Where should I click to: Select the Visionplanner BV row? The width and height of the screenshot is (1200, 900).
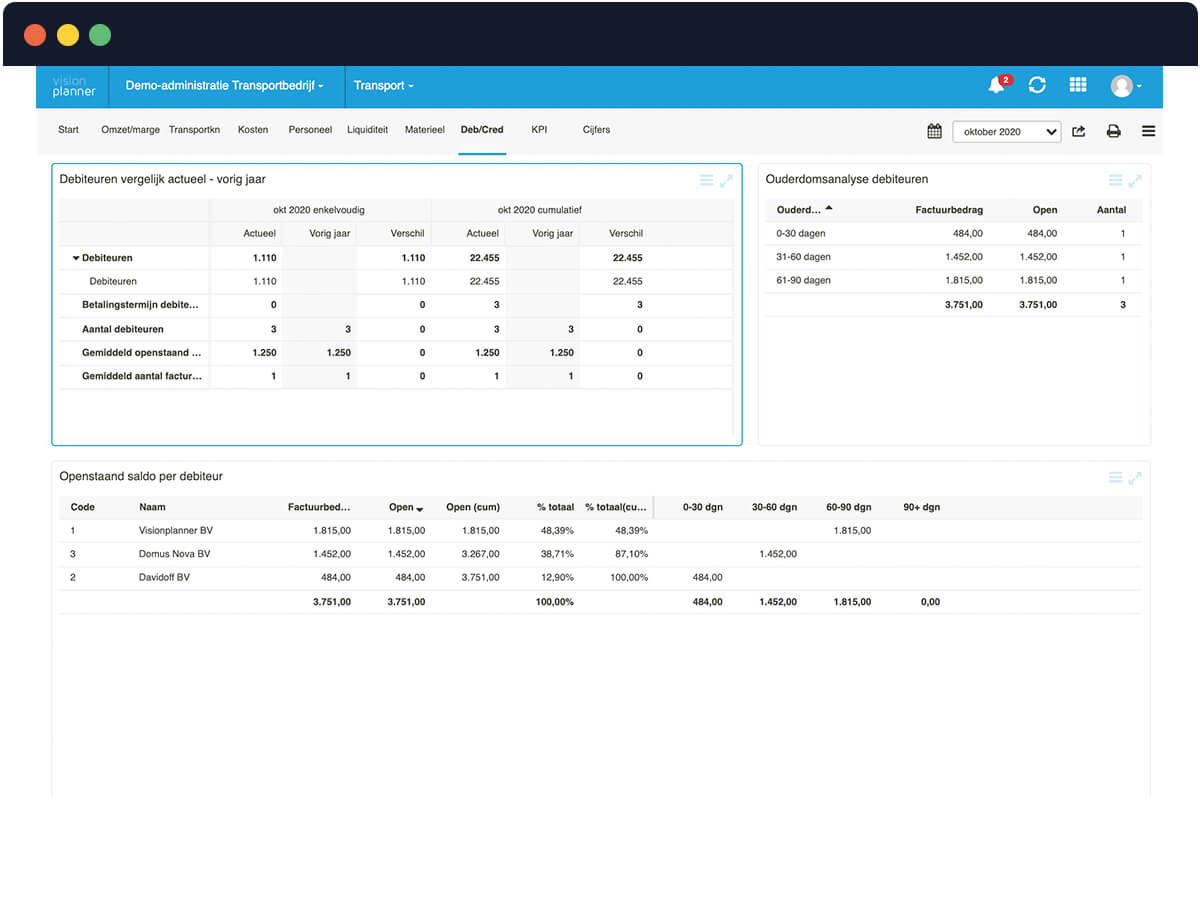pyautogui.click(x=600, y=530)
